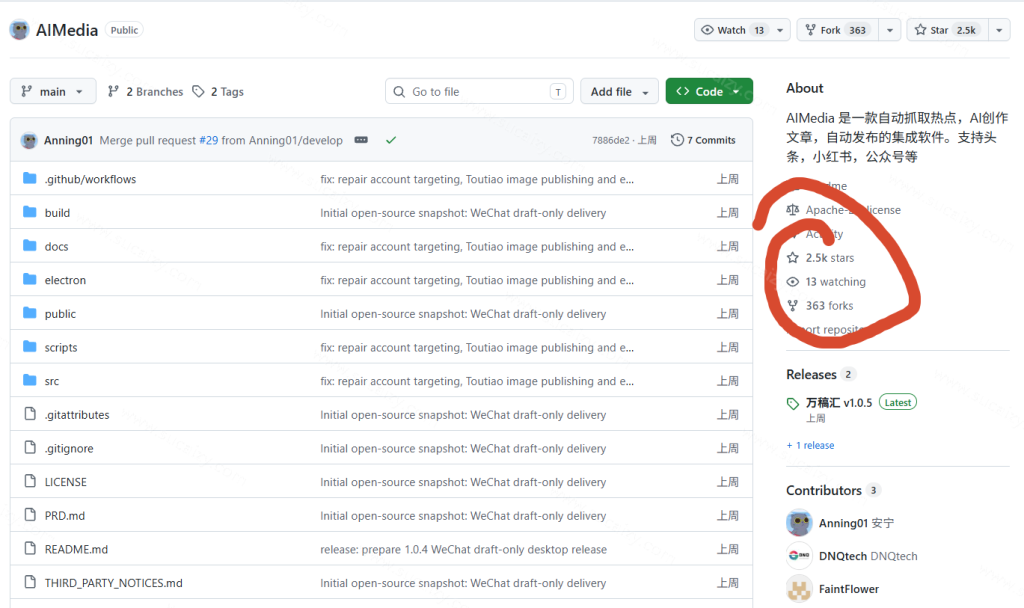Open the .gitignore file name
This screenshot has height=608, width=1024.
[x=69, y=448]
